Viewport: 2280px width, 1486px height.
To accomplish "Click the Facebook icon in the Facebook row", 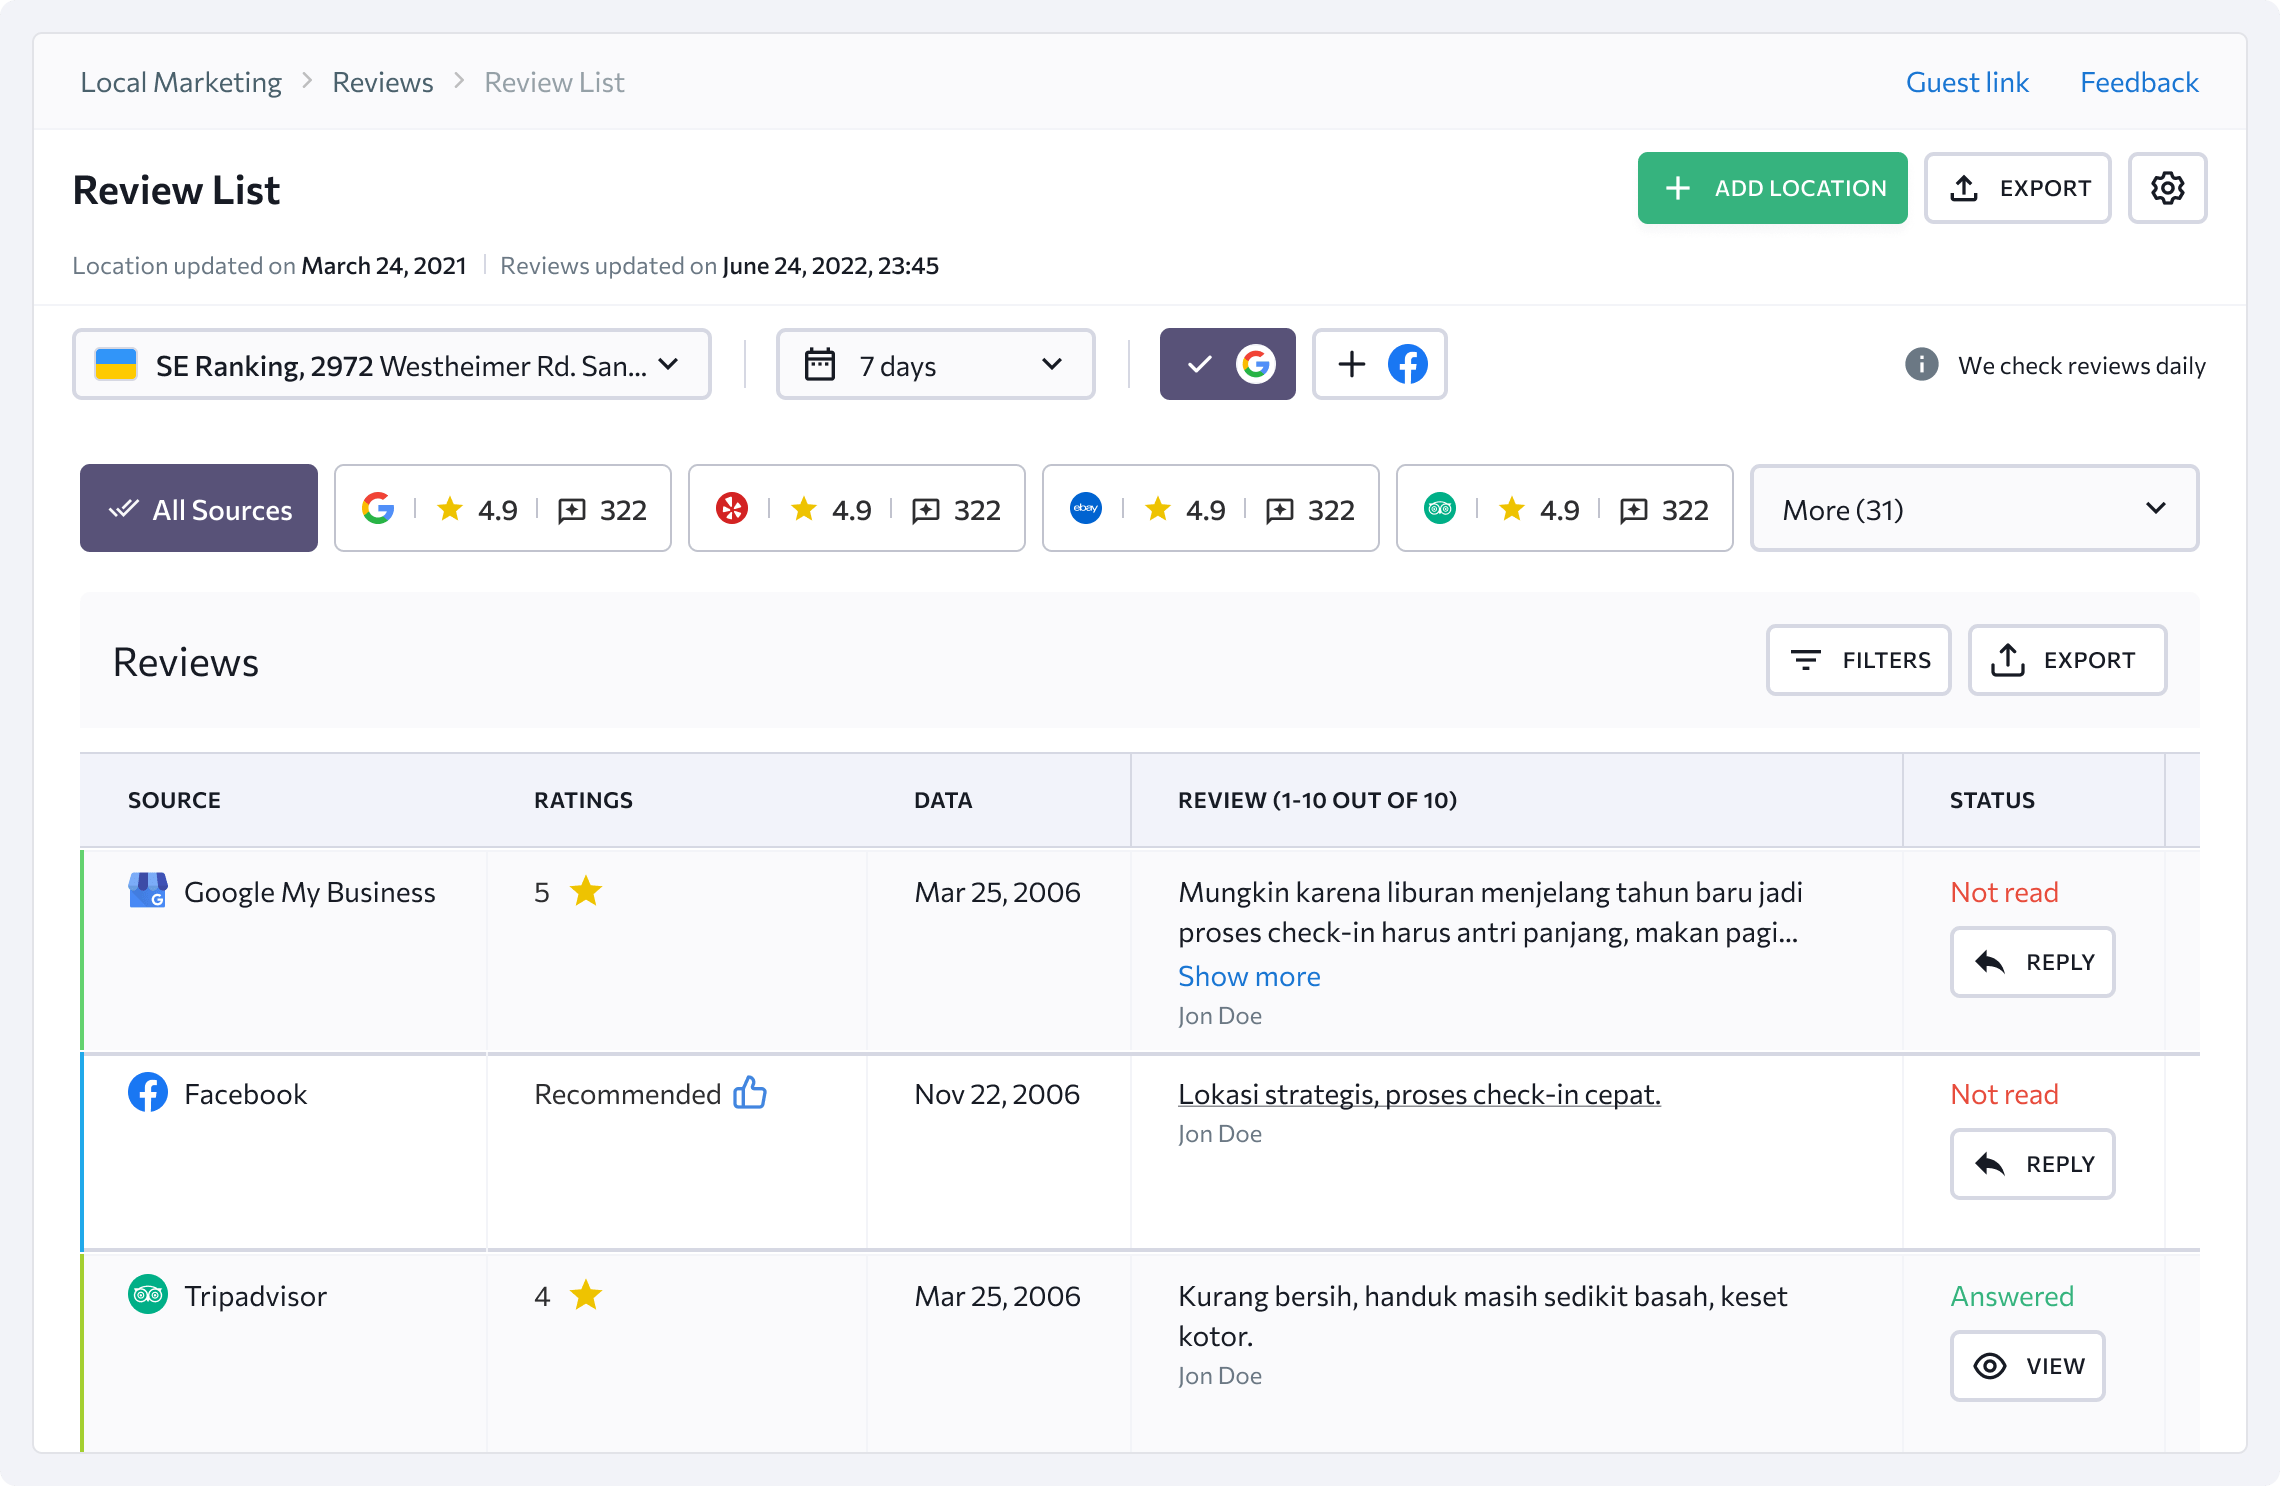I will [148, 1093].
